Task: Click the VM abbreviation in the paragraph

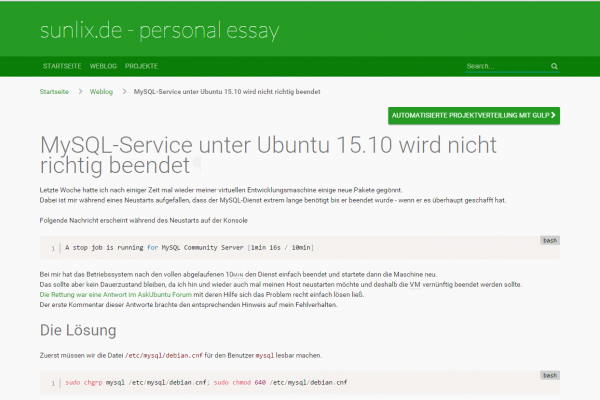Action: click(415, 285)
